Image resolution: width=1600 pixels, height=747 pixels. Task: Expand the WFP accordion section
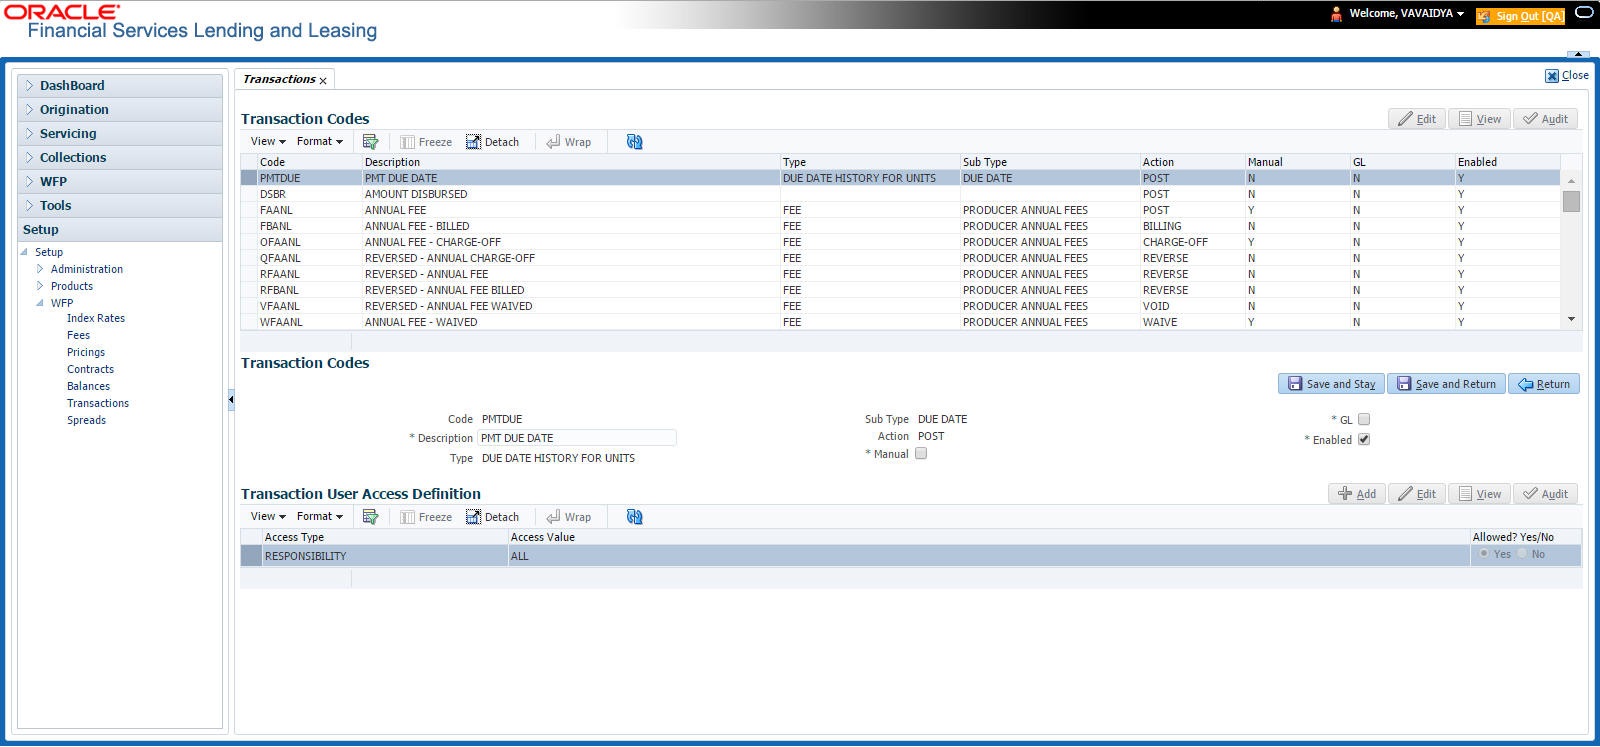(120, 182)
